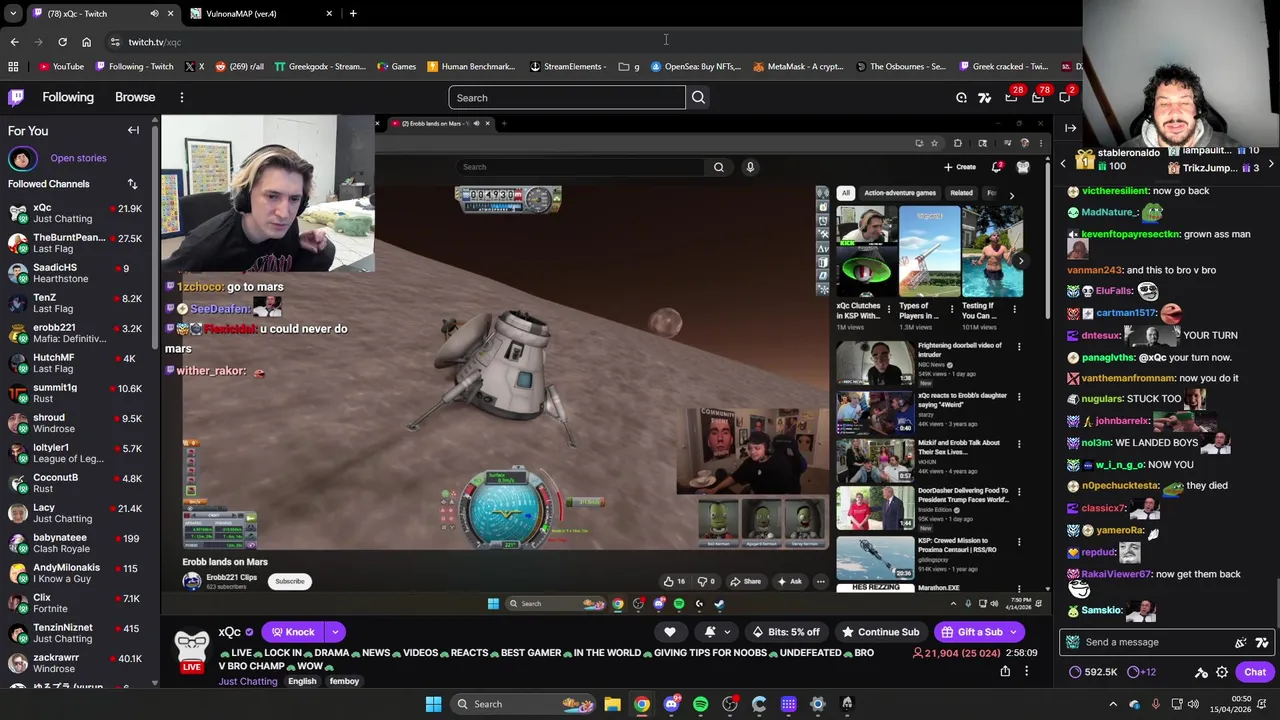Click the magnifier search button on Twitch
Viewport: 1280px width, 720px height.
tap(698, 97)
